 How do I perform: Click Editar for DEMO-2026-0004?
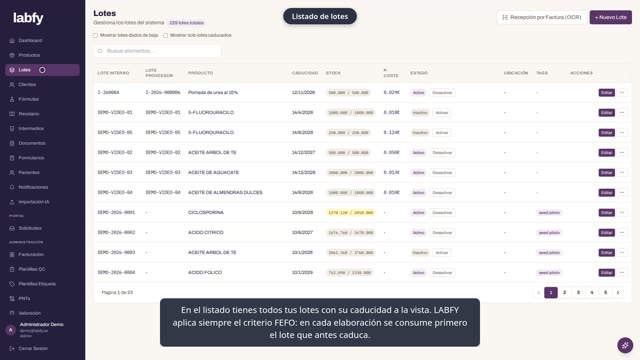pos(607,273)
